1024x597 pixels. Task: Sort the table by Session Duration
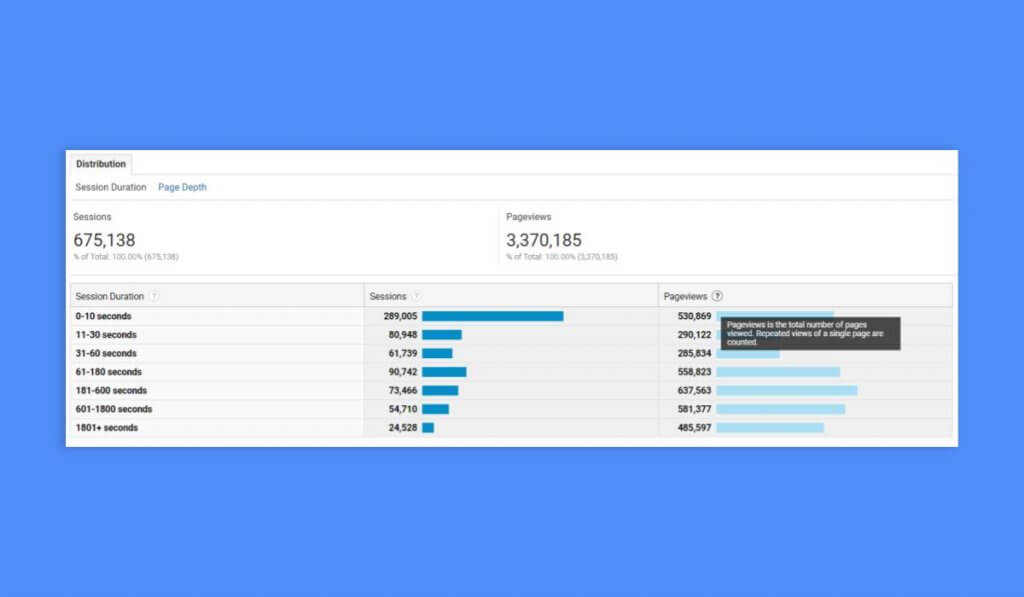tap(104, 296)
